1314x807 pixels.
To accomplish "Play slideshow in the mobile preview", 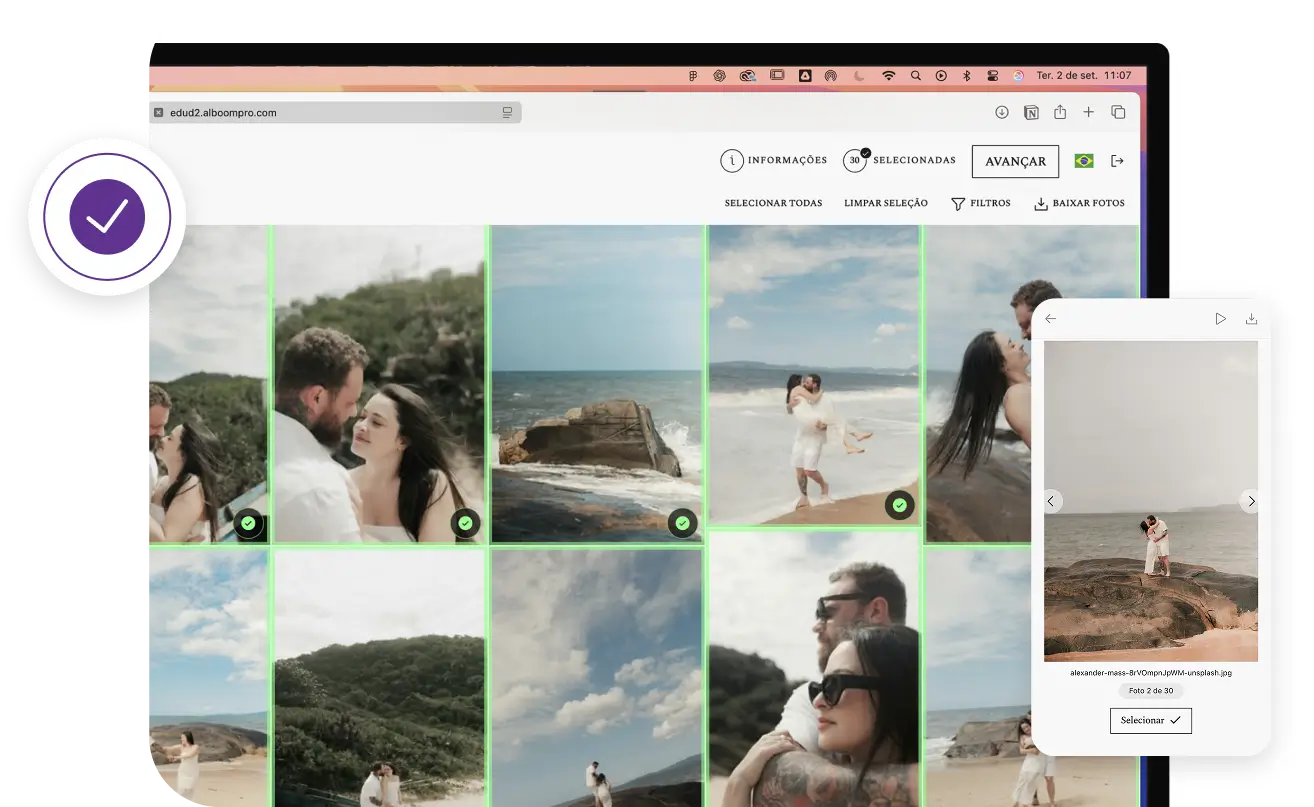I will tap(1220, 319).
